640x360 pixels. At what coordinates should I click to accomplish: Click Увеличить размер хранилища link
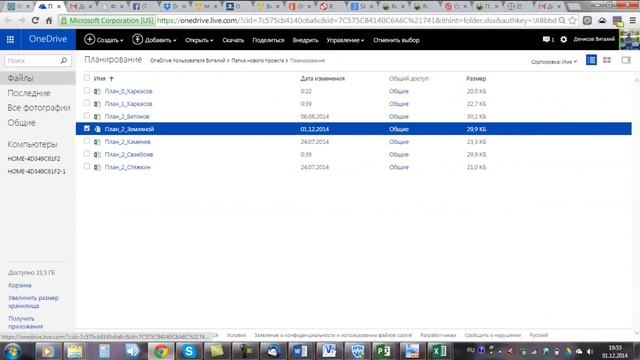tap(33, 302)
